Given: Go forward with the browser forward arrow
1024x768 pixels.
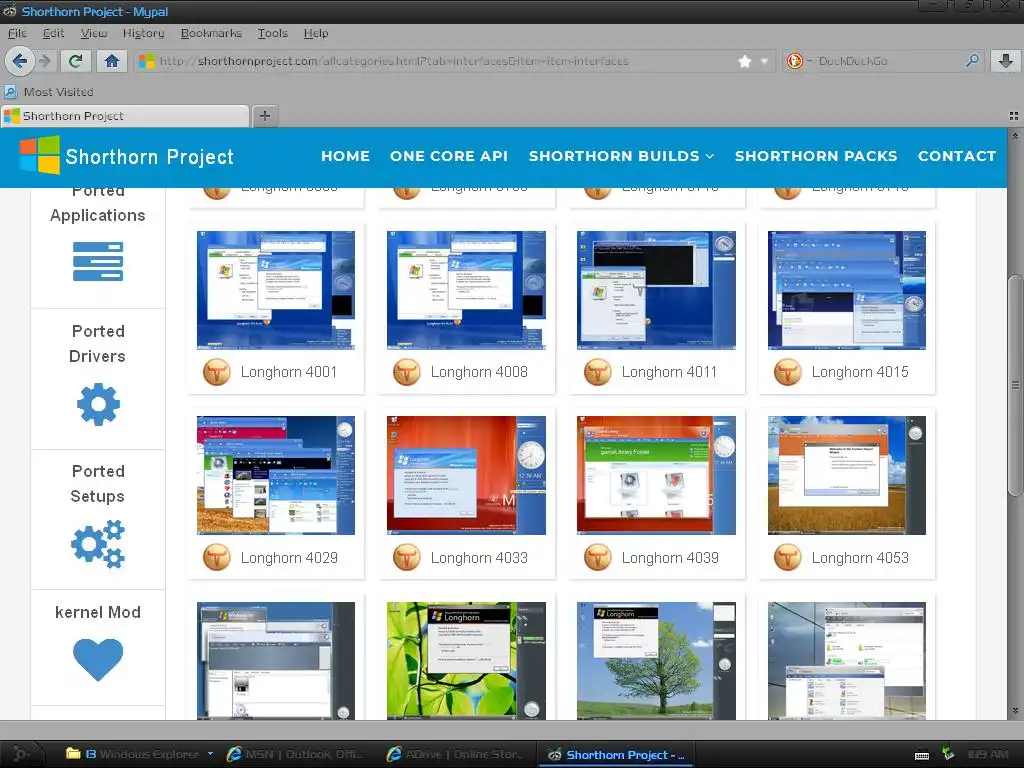Looking at the screenshot, I should [44, 61].
